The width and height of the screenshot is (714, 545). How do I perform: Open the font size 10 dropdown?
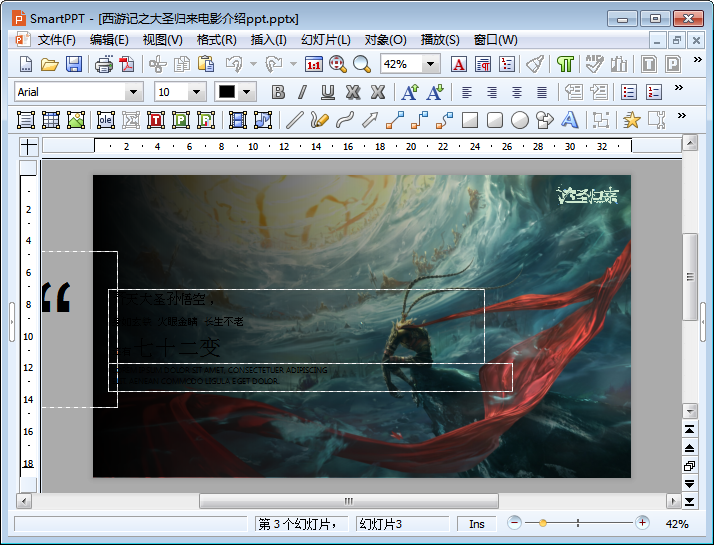[196, 92]
